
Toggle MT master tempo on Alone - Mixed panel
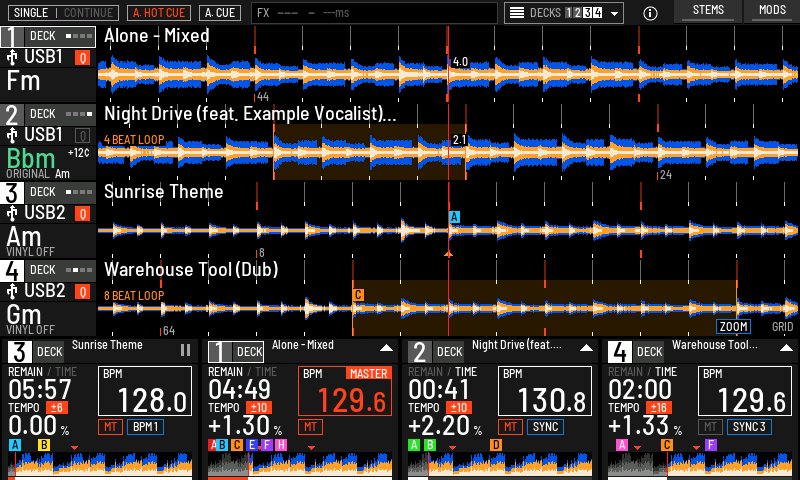310,427
